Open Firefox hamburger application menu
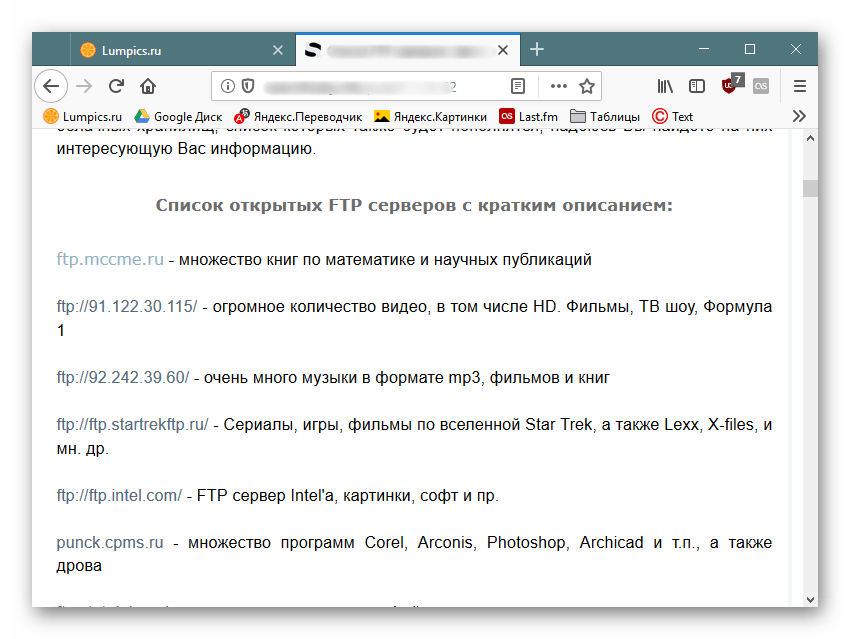The width and height of the screenshot is (850, 639). [x=800, y=86]
